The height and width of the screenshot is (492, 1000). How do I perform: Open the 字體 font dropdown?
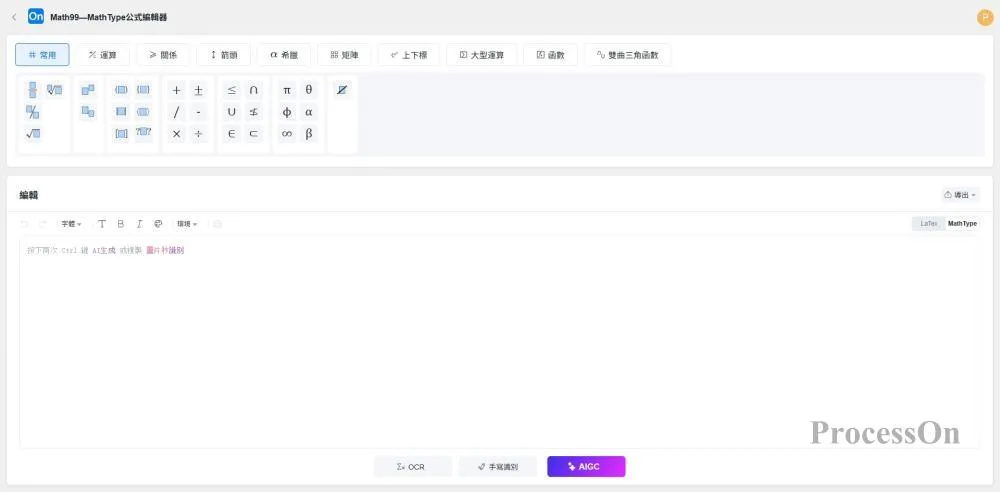[71, 224]
